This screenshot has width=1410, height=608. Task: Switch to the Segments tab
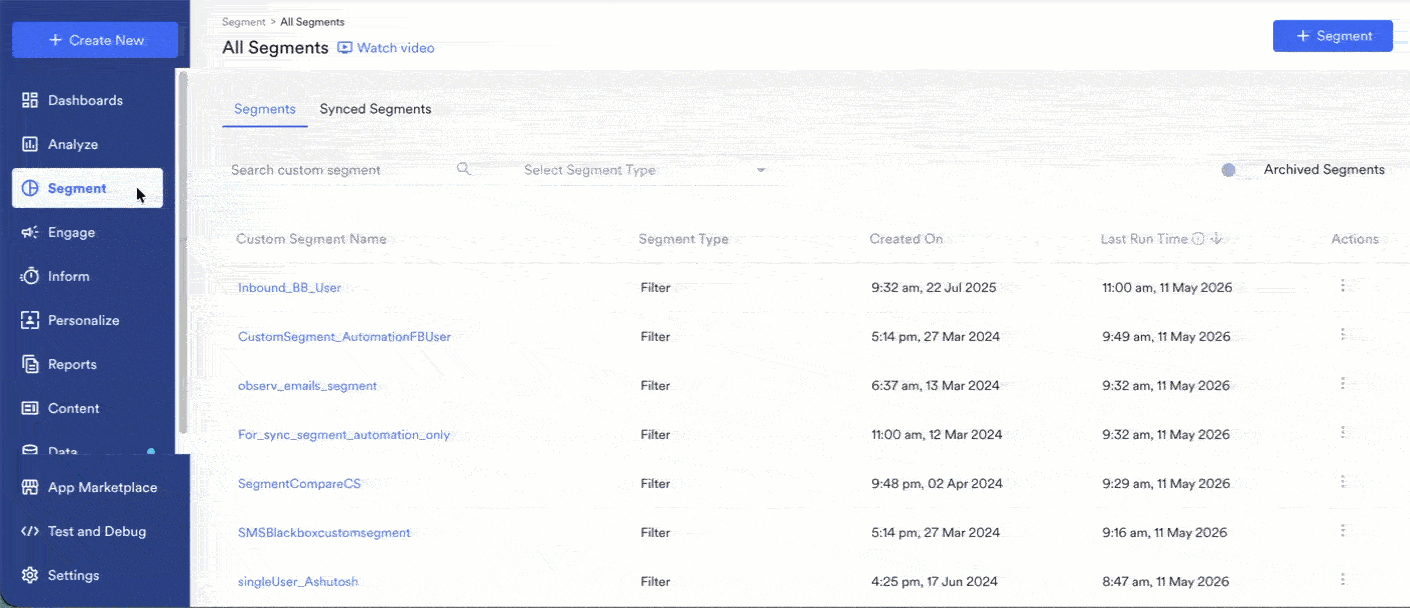click(x=265, y=109)
